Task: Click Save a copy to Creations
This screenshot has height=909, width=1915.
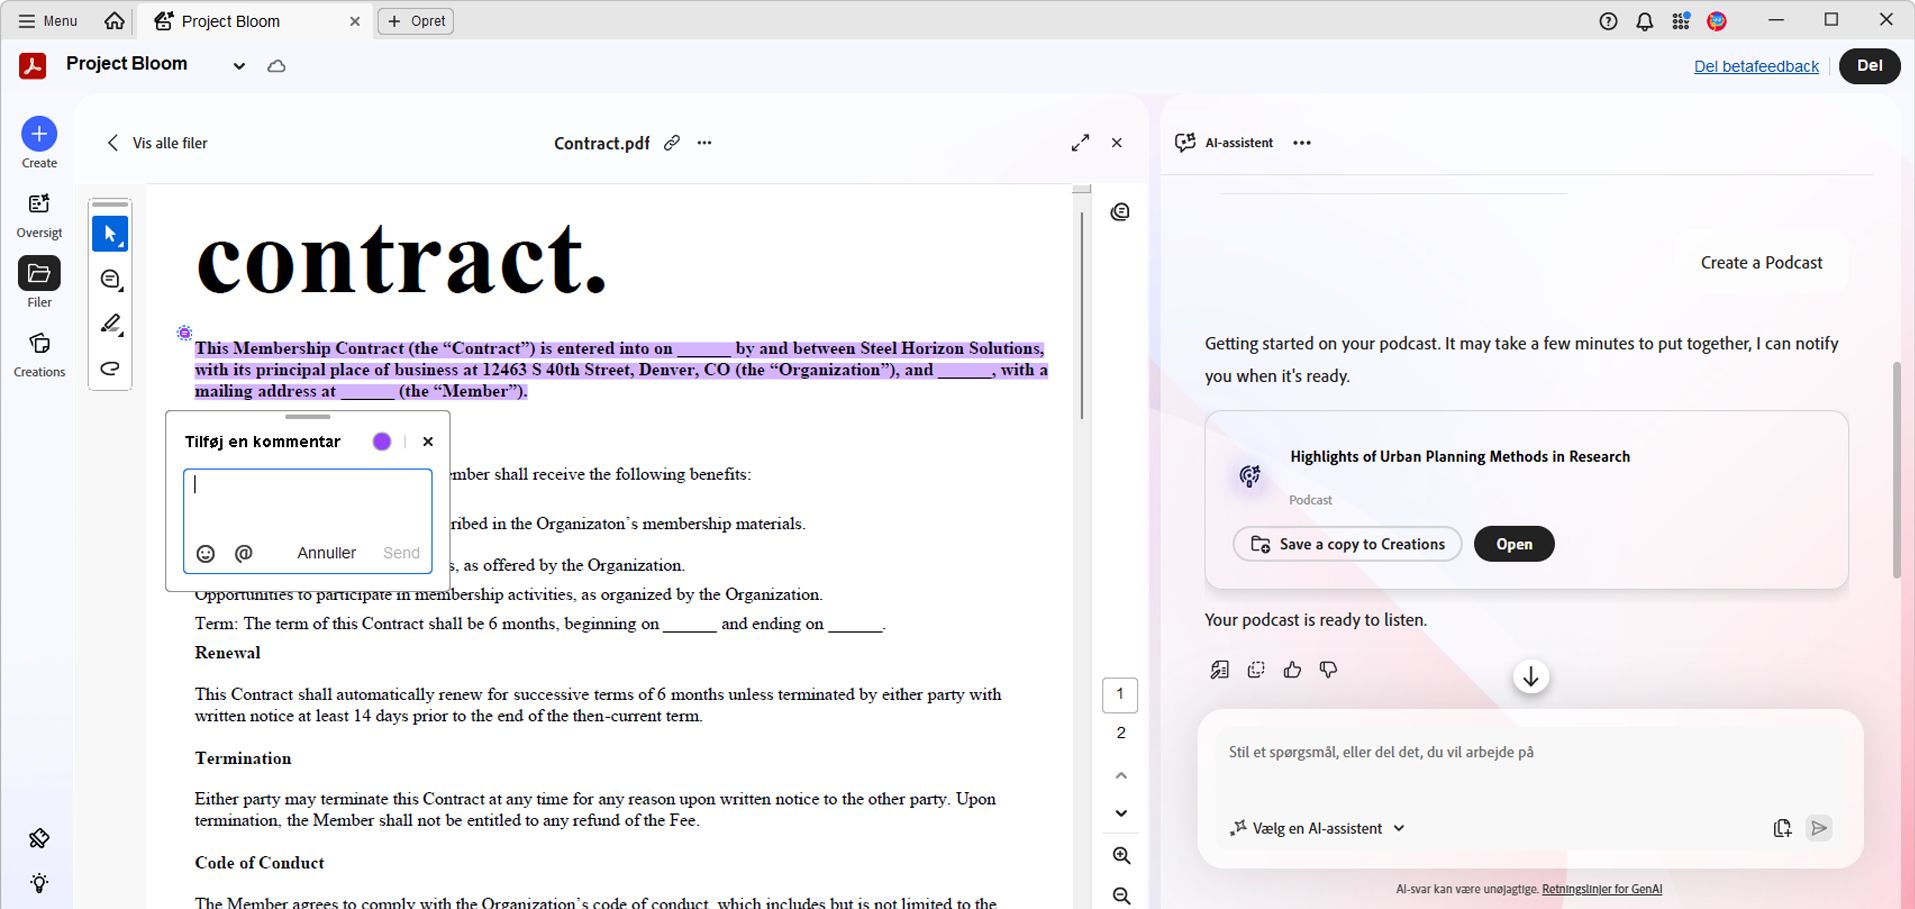Action: (x=1347, y=544)
